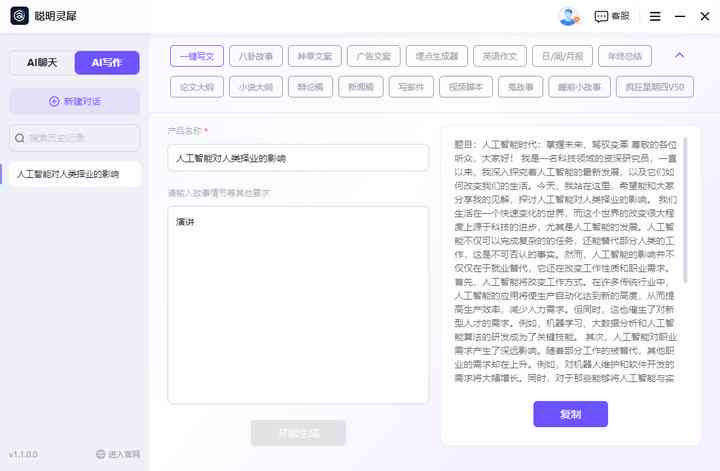This screenshot has height=471, width=720.
Task: Click the globe icon beside 进入官网
Action: click(101, 454)
